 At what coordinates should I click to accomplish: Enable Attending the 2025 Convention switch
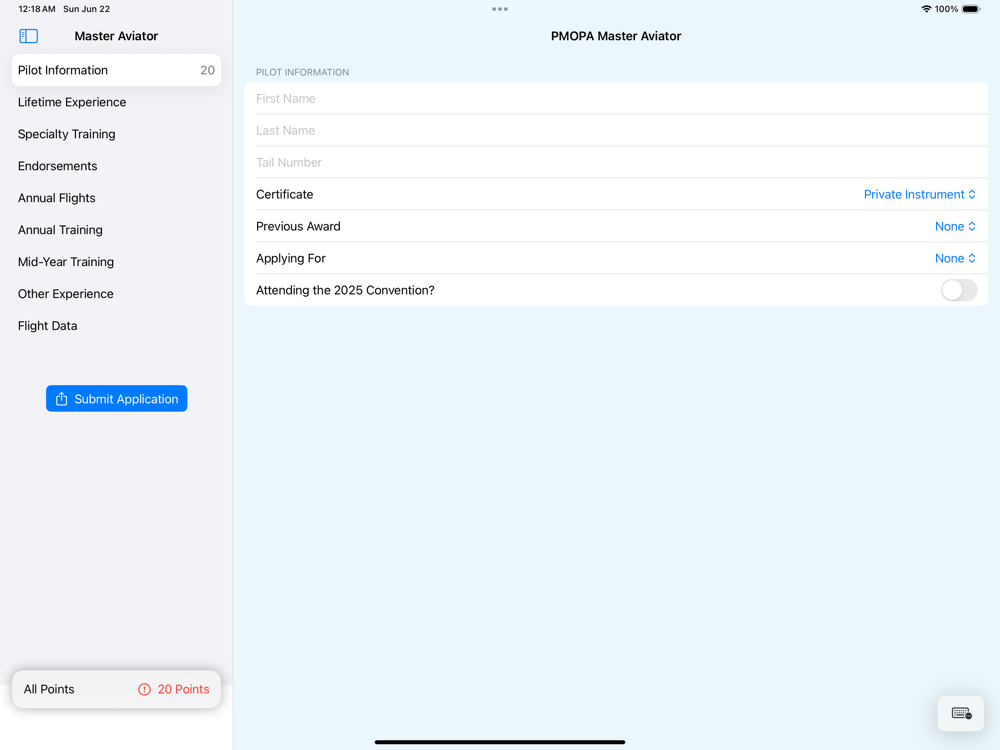click(x=959, y=290)
